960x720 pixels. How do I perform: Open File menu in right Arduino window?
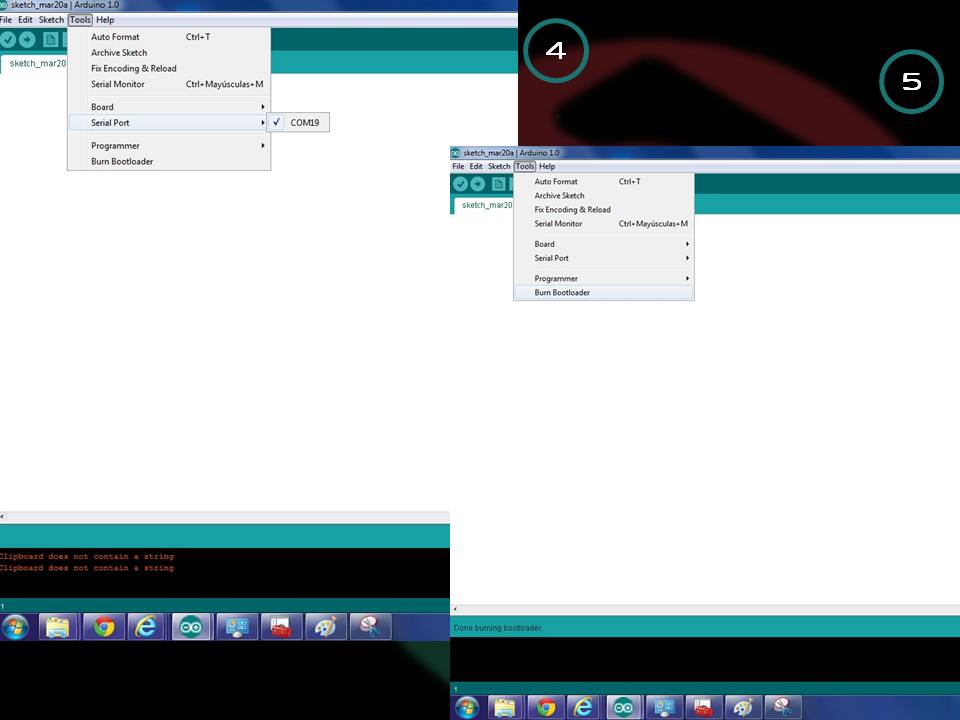(458, 167)
